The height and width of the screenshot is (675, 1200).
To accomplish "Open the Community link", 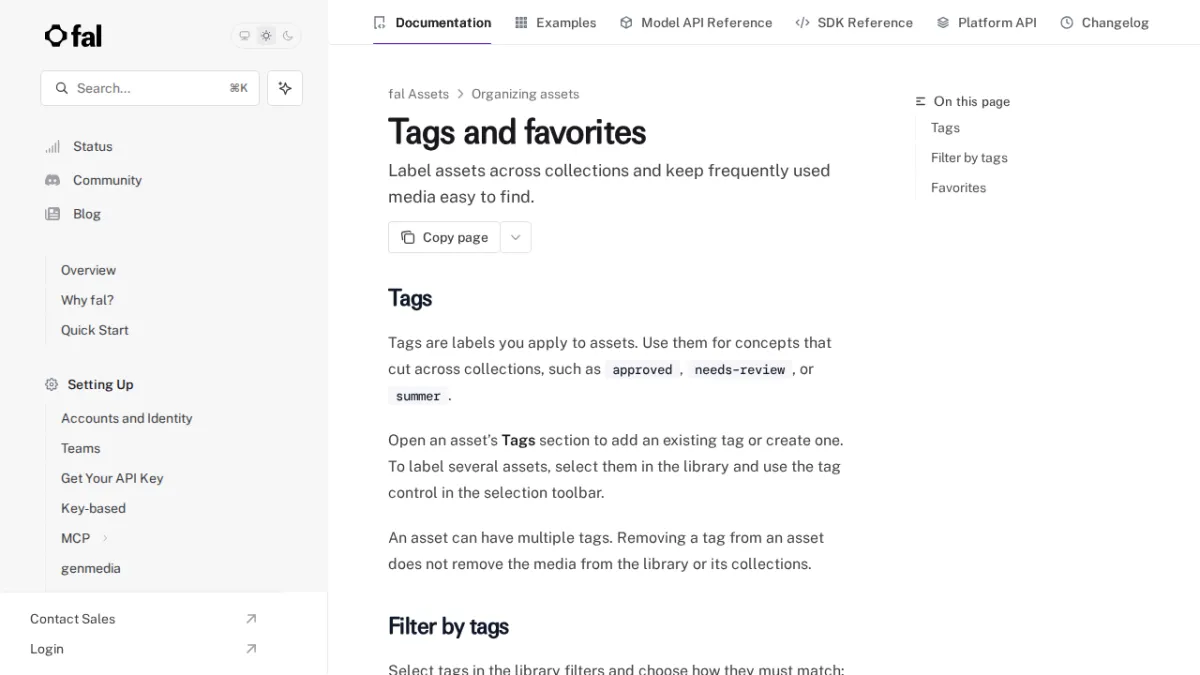I will click(x=107, y=180).
